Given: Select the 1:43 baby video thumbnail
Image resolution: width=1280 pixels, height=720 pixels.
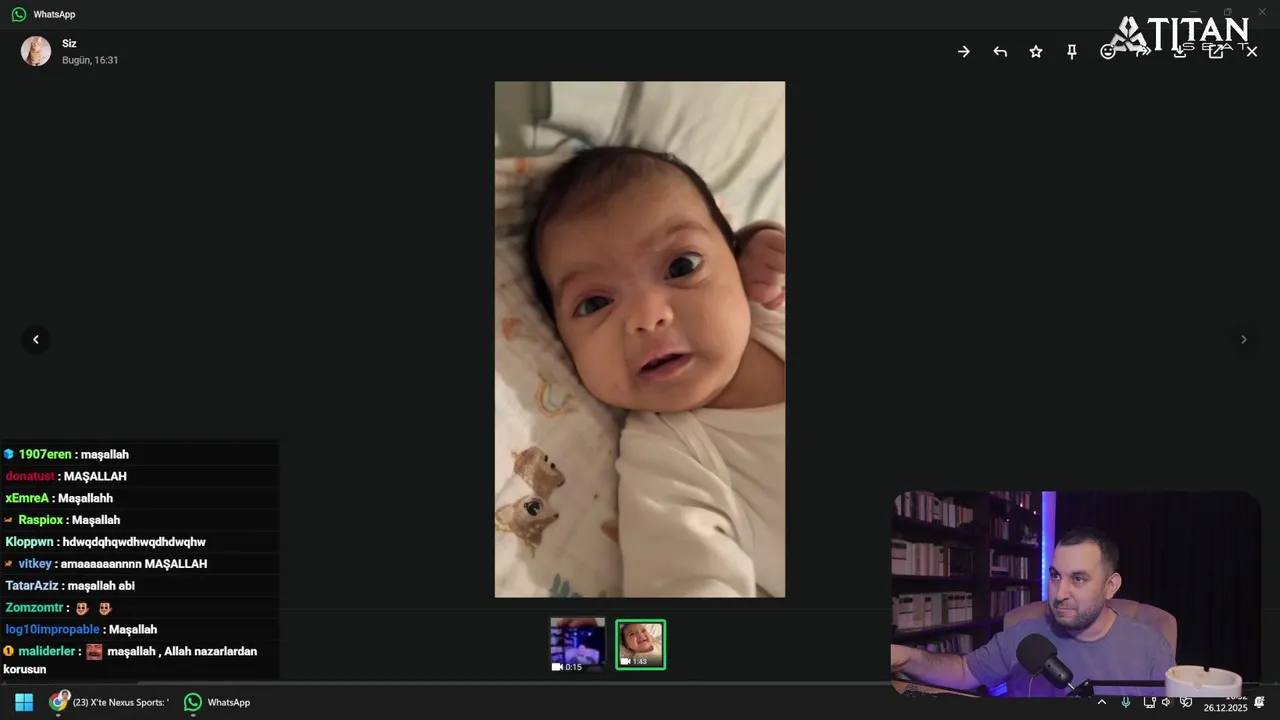Looking at the screenshot, I should pyautogui.click(x=640, y=645).
